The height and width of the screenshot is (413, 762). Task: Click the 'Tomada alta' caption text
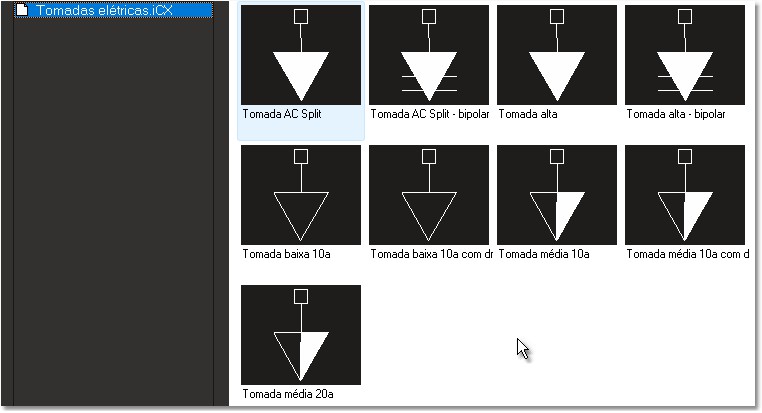527,114
